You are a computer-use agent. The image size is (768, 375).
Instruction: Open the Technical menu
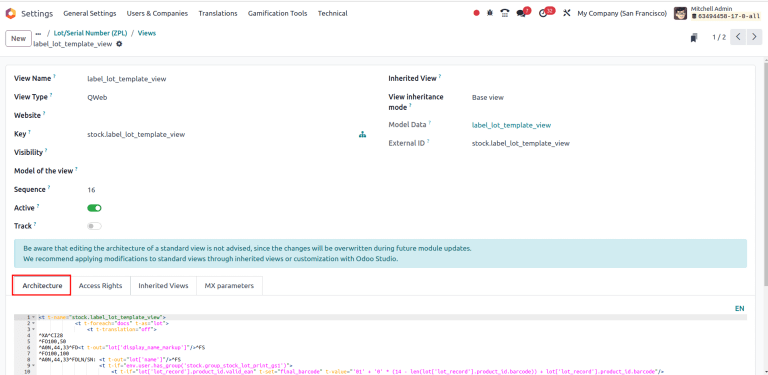click(333, 14)
